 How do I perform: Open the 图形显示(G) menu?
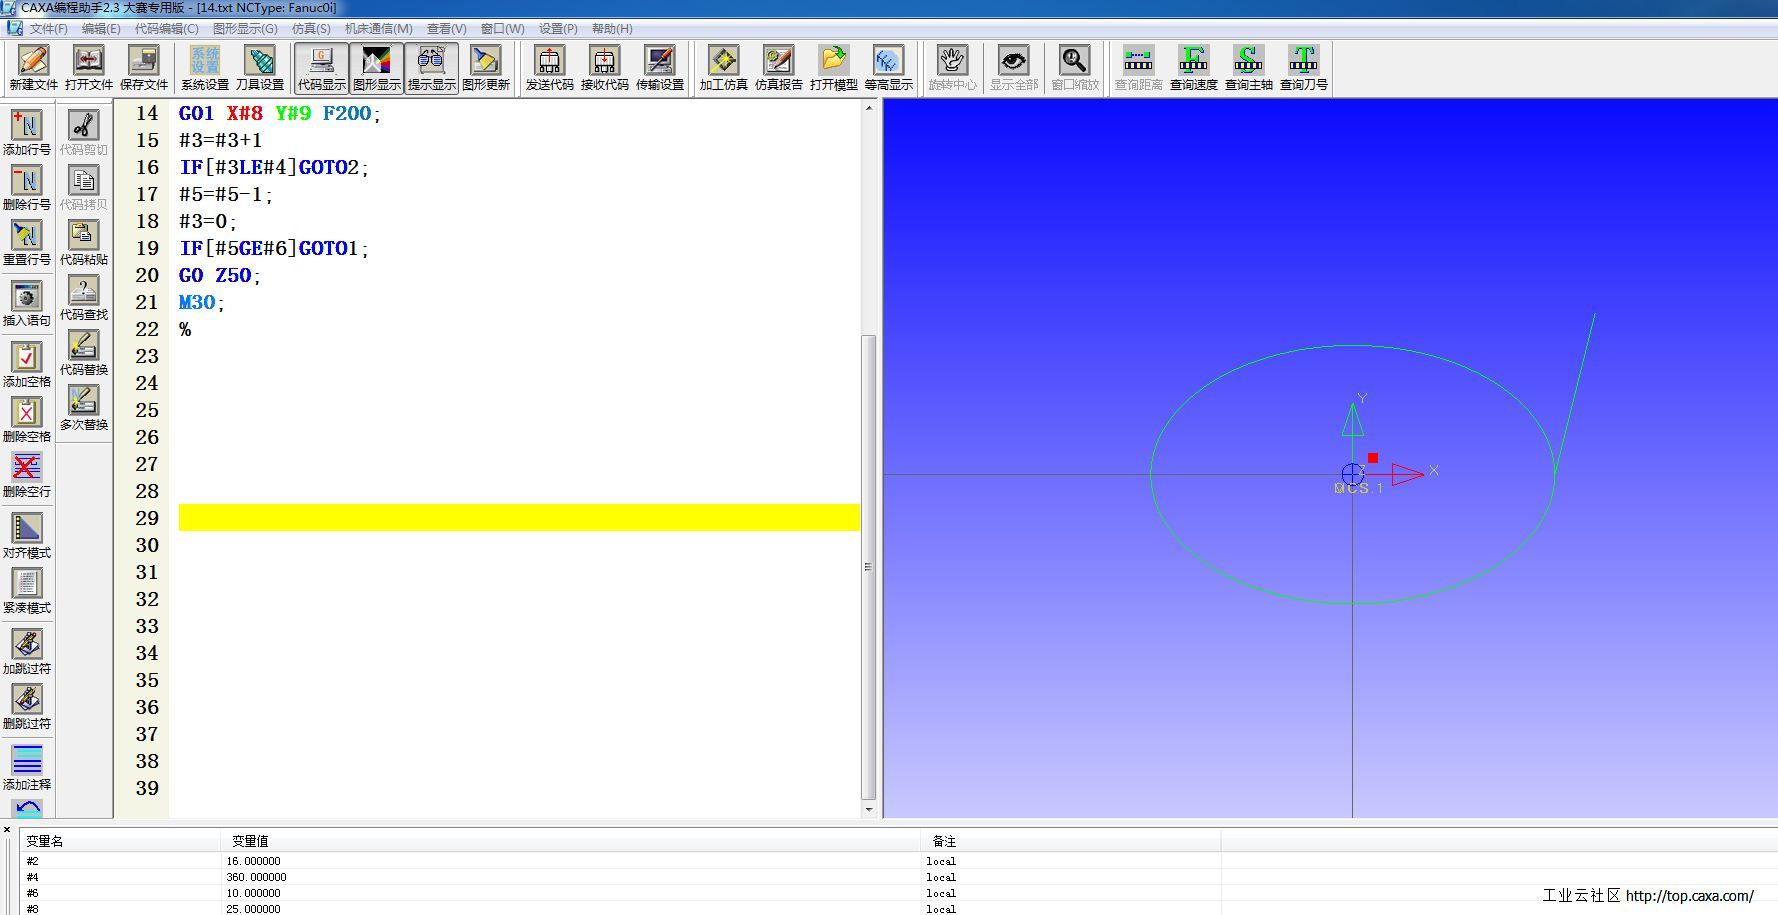point(245,29)
